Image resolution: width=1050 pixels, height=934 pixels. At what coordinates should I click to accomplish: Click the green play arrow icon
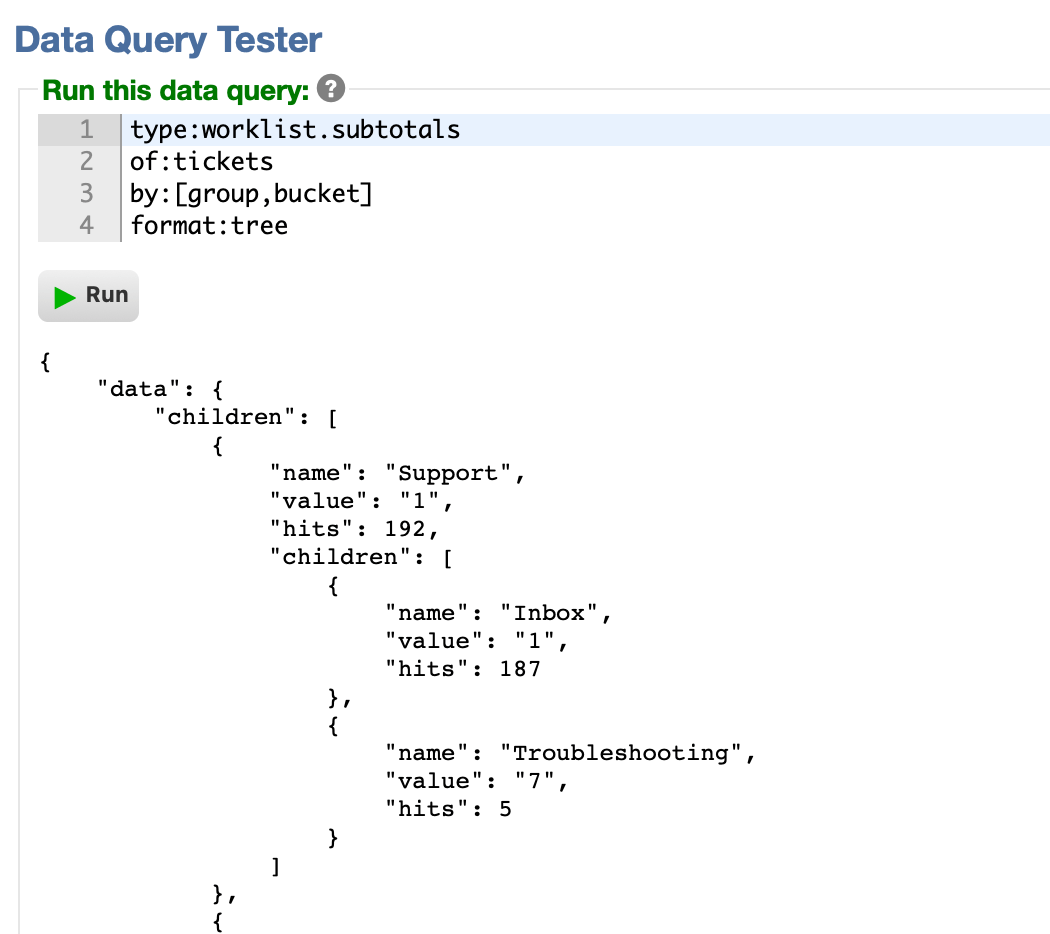pyautogui.click(x=64, y=297)
